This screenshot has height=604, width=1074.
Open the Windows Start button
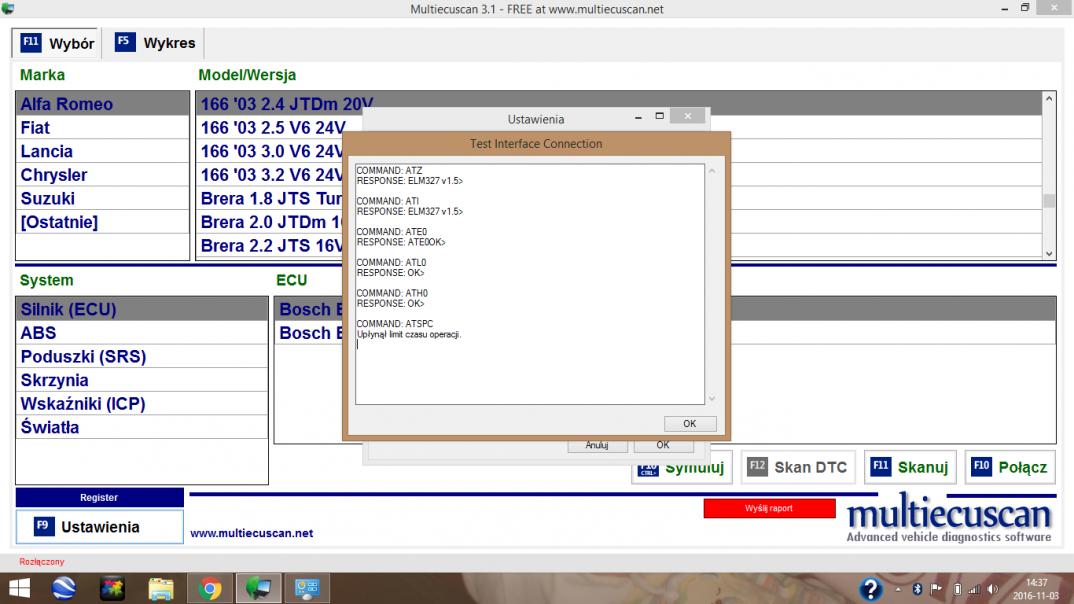[x=19, y=588]
